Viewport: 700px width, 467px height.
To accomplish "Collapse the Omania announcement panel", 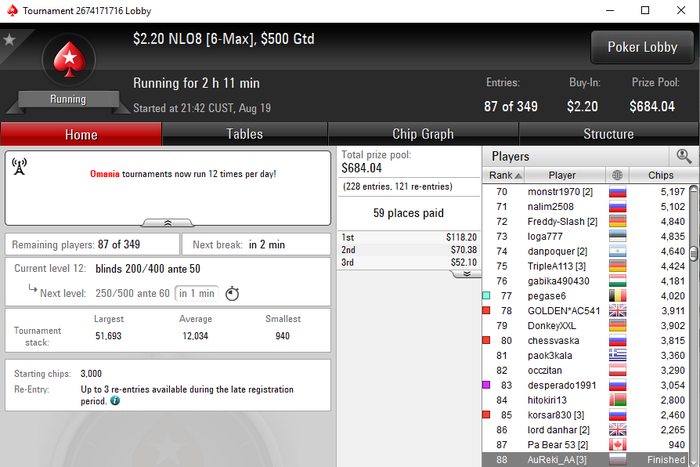I will coord(168,222).
